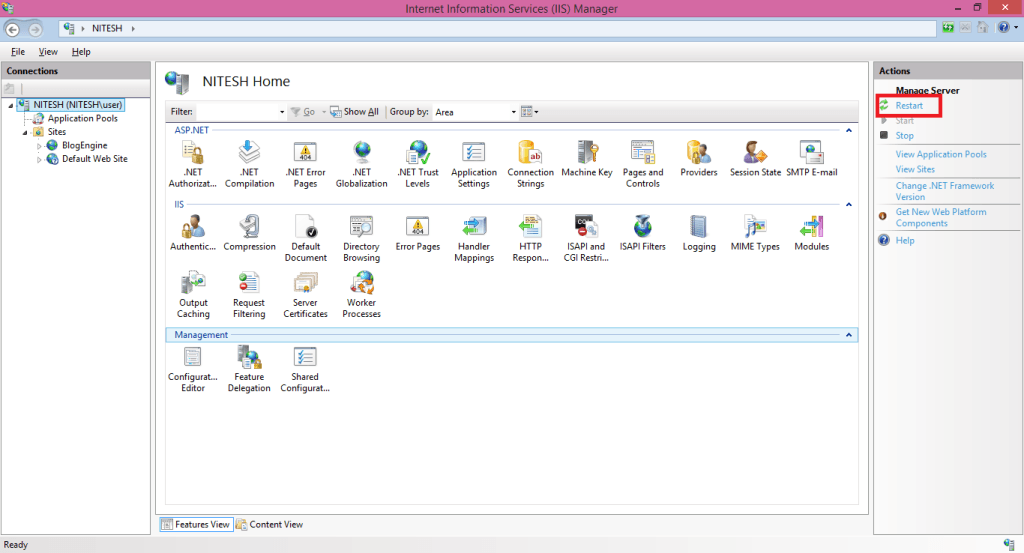1024x553 pixels.
Task: Open SMTP E-mail feature
Action: [812, 159]
